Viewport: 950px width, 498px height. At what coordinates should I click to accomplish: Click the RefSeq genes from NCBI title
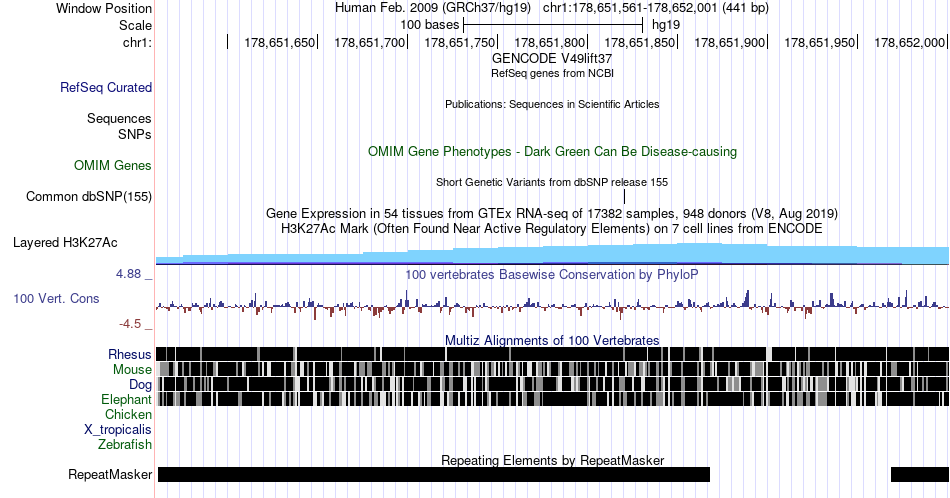pyautogui.click(x=552, y=73)
